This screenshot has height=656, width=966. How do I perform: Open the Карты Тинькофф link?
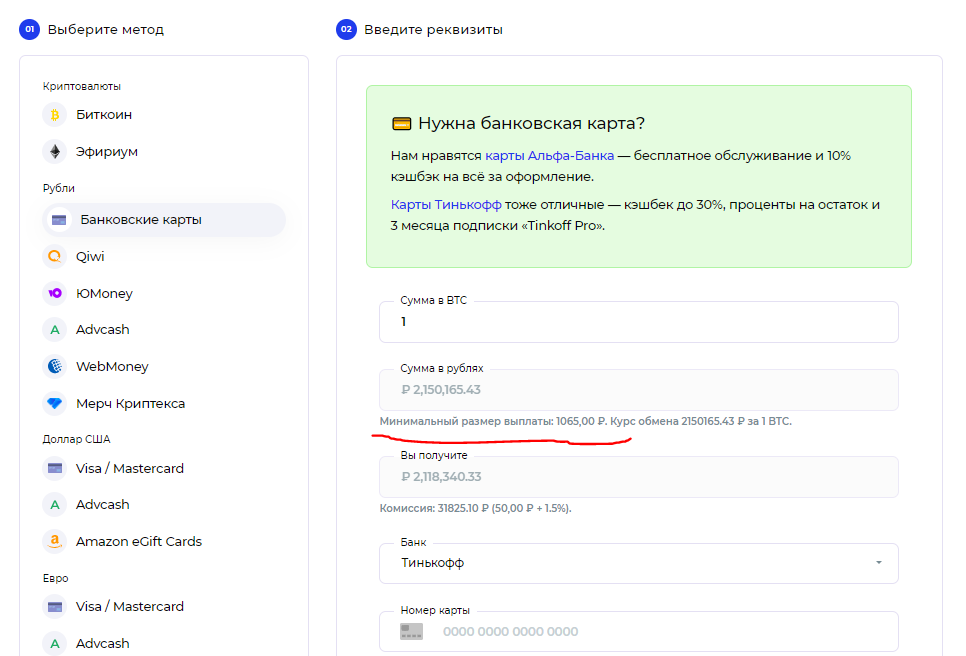(x=446, y=204)
